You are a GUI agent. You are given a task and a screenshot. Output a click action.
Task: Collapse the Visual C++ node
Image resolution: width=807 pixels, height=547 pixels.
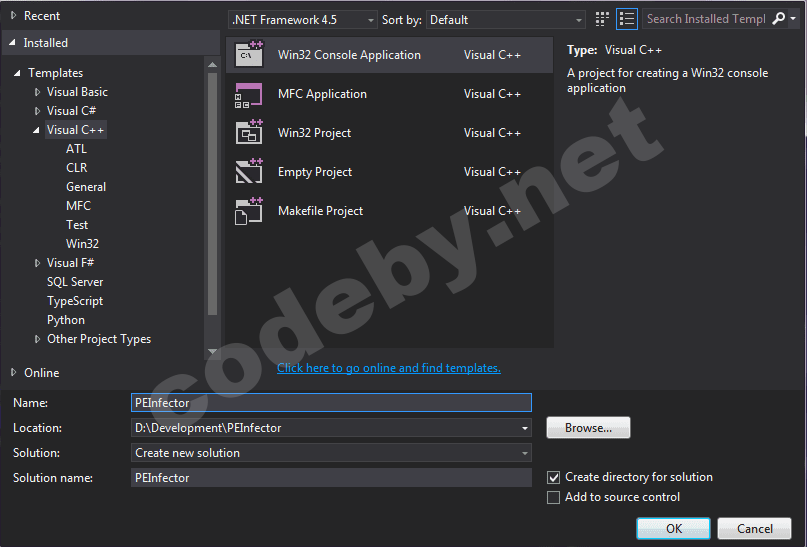pyautogui.click(x=36, y=130)
